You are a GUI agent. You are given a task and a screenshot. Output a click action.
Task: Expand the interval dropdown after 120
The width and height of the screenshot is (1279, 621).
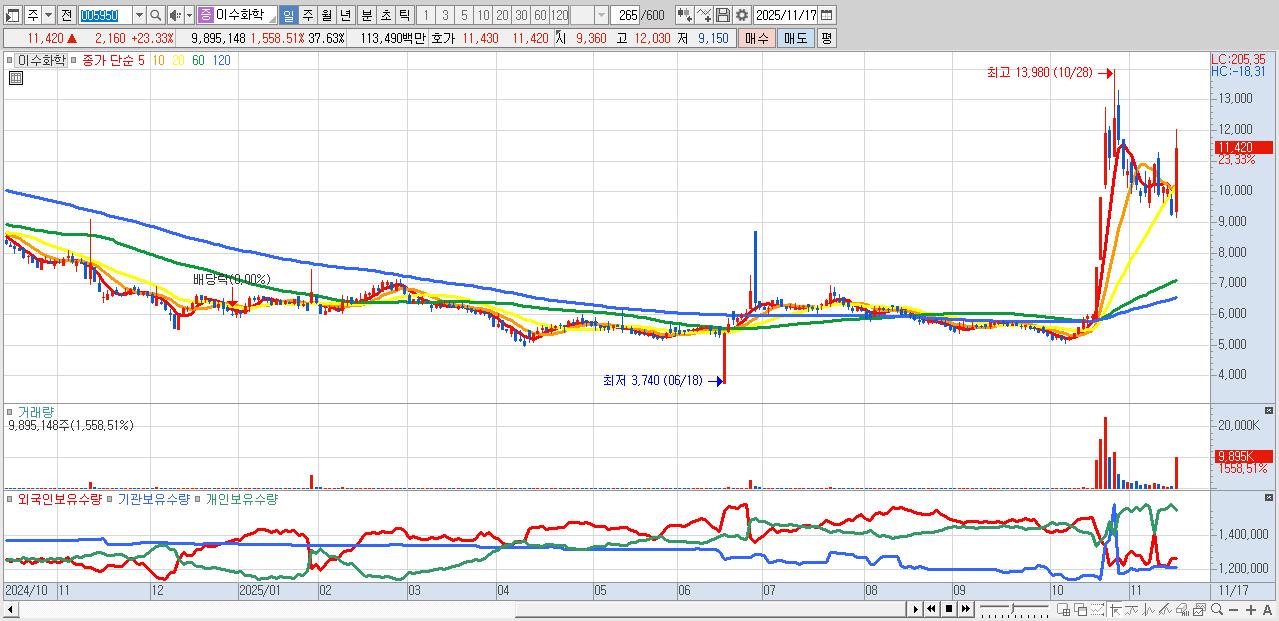tap(601, 15)
